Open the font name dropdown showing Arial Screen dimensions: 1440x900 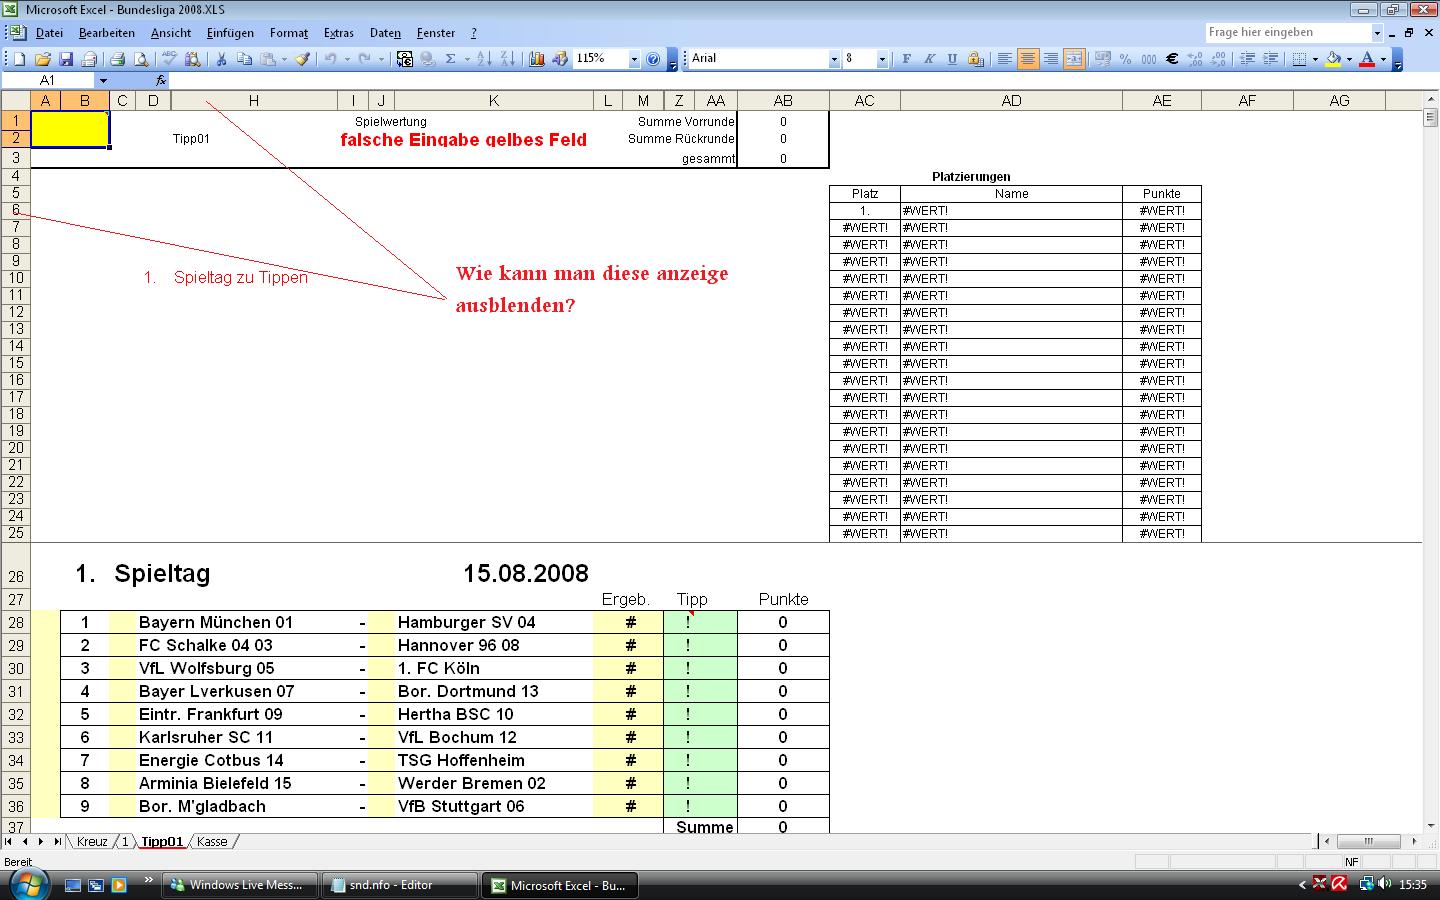coord(834,59)
